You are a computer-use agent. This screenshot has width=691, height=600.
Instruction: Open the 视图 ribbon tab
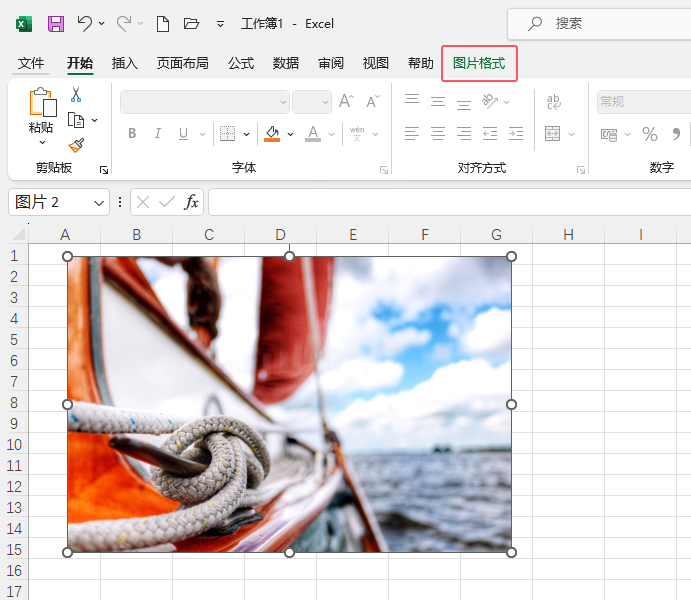(375, 63)
